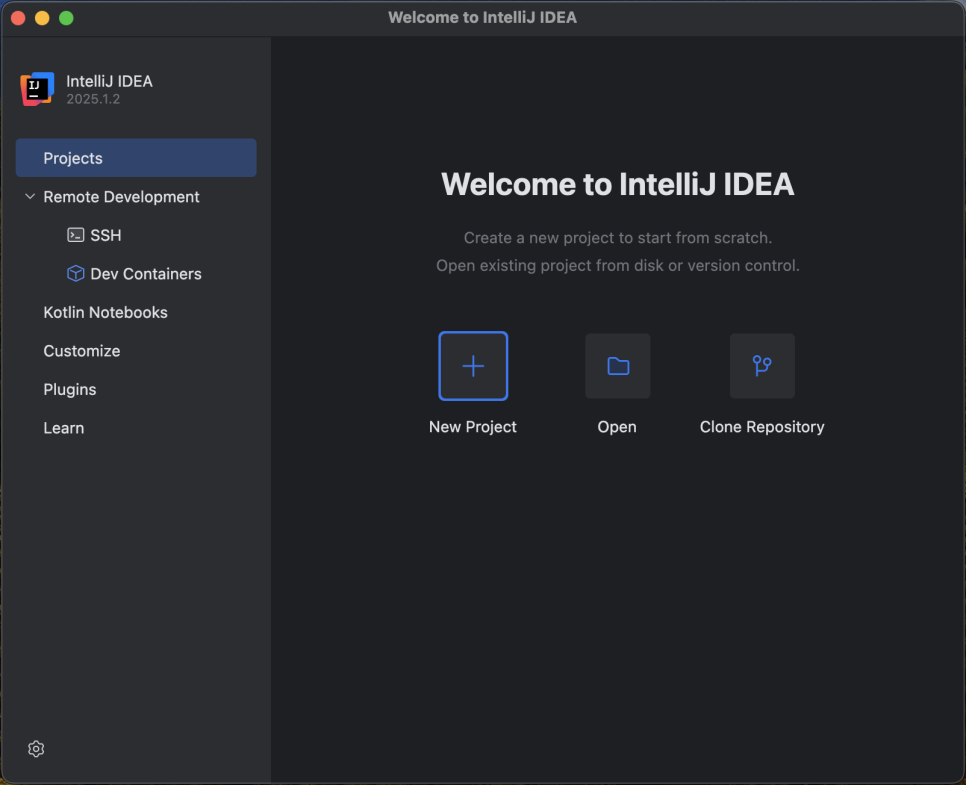Click the SSH terminal icon

(x=75, y=235)
